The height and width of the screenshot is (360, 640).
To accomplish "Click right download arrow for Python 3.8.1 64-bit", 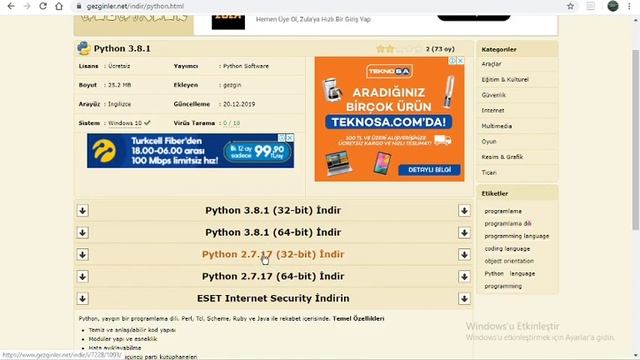I will [x=464, y=233].
